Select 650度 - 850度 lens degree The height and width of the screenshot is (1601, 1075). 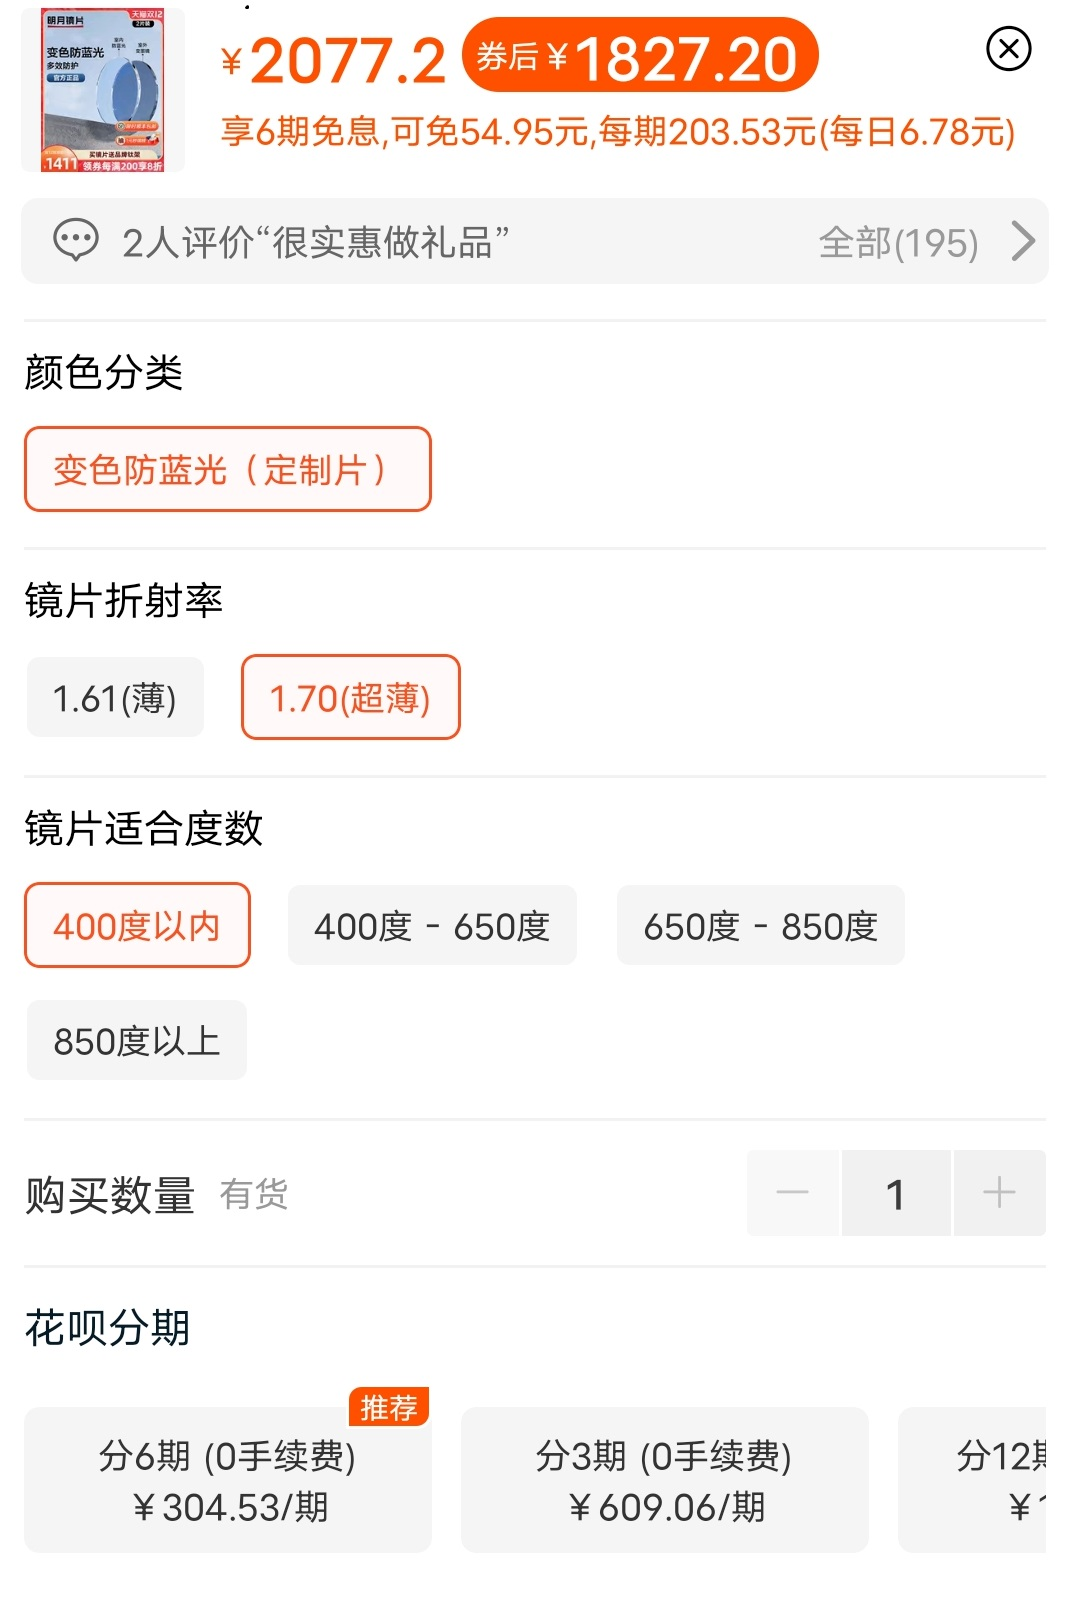click(760, 926)
